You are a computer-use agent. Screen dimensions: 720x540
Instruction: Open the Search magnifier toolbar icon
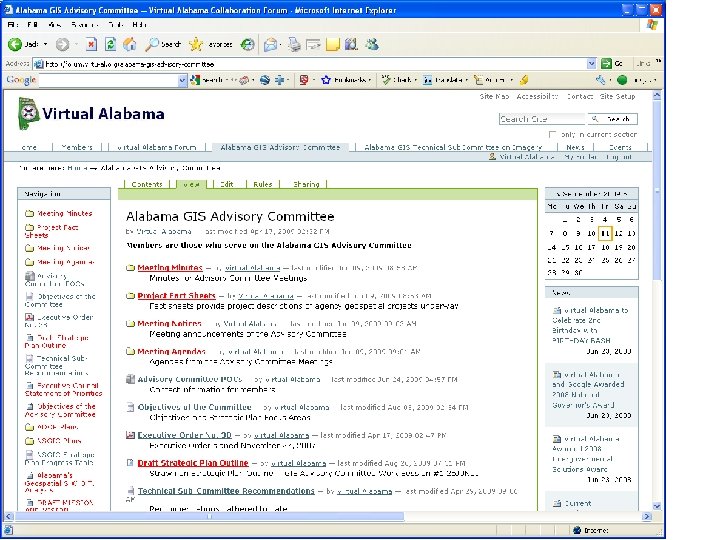152,44
